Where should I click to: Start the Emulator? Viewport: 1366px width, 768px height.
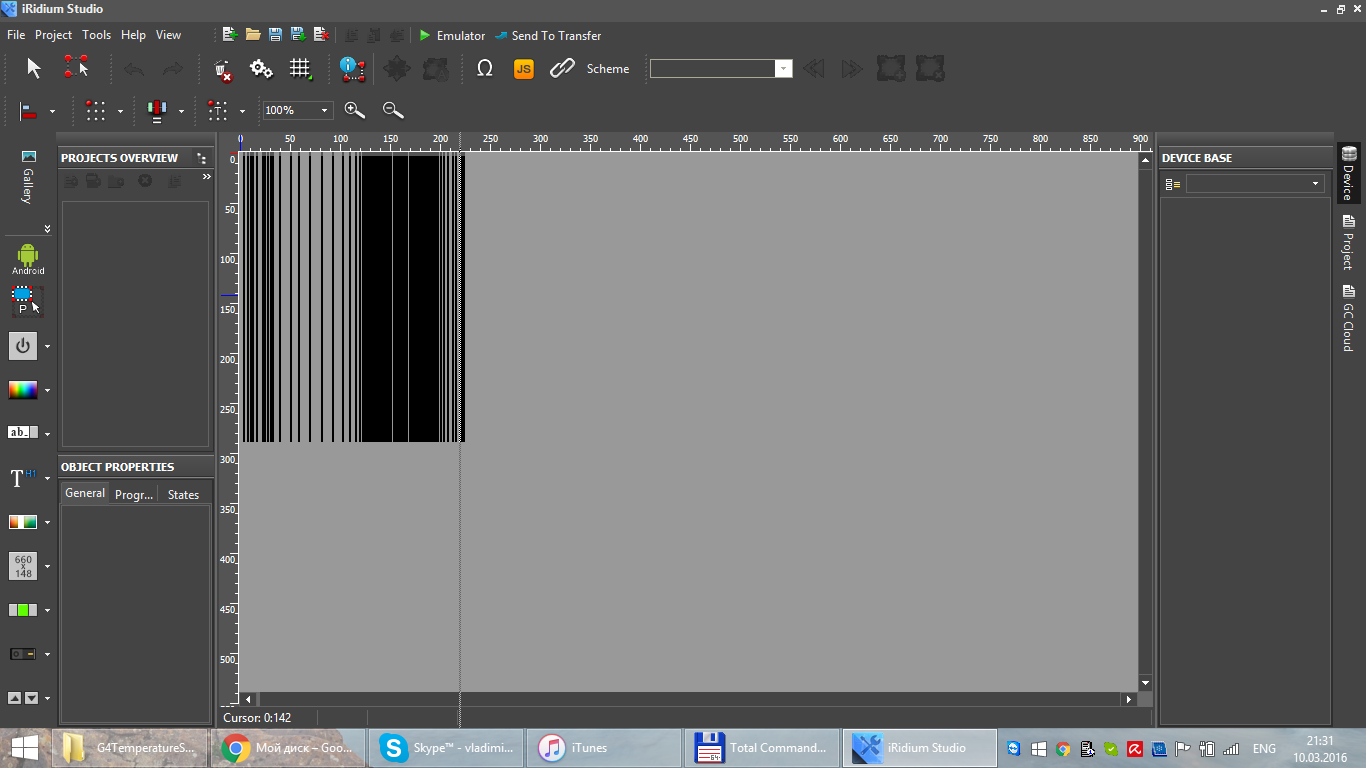(452, 35)
